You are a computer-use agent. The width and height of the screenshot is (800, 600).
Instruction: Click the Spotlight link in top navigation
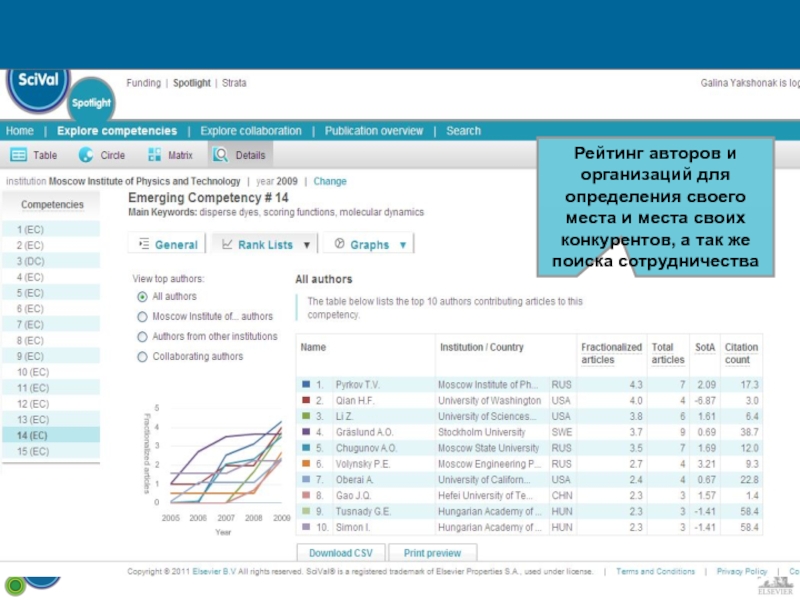[x=191, y=83]
